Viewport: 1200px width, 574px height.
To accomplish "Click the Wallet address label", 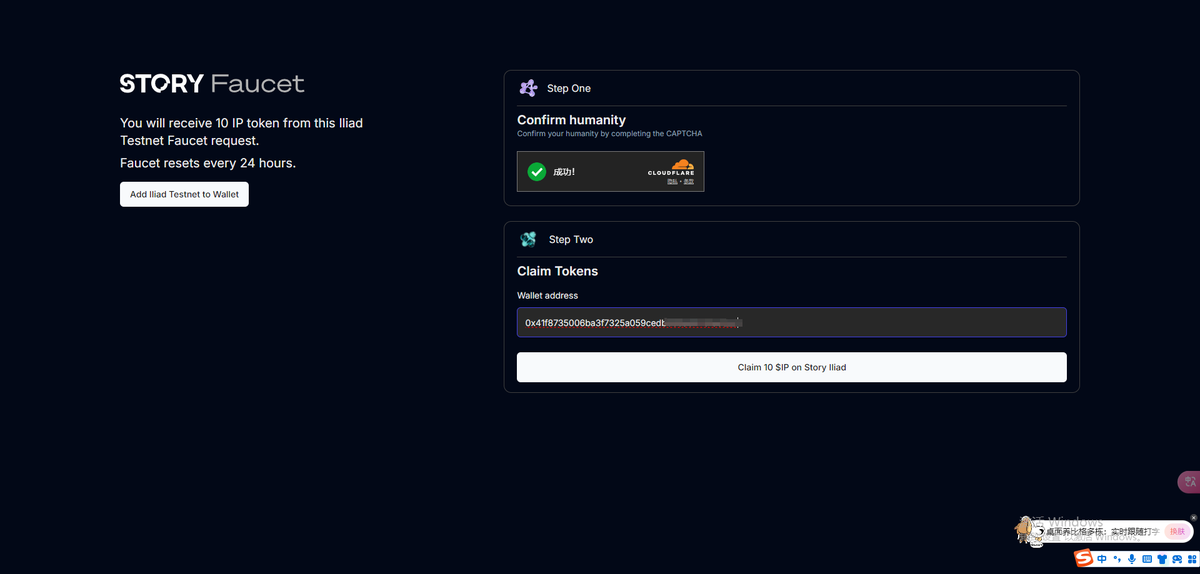I will (x=547, y=295).
